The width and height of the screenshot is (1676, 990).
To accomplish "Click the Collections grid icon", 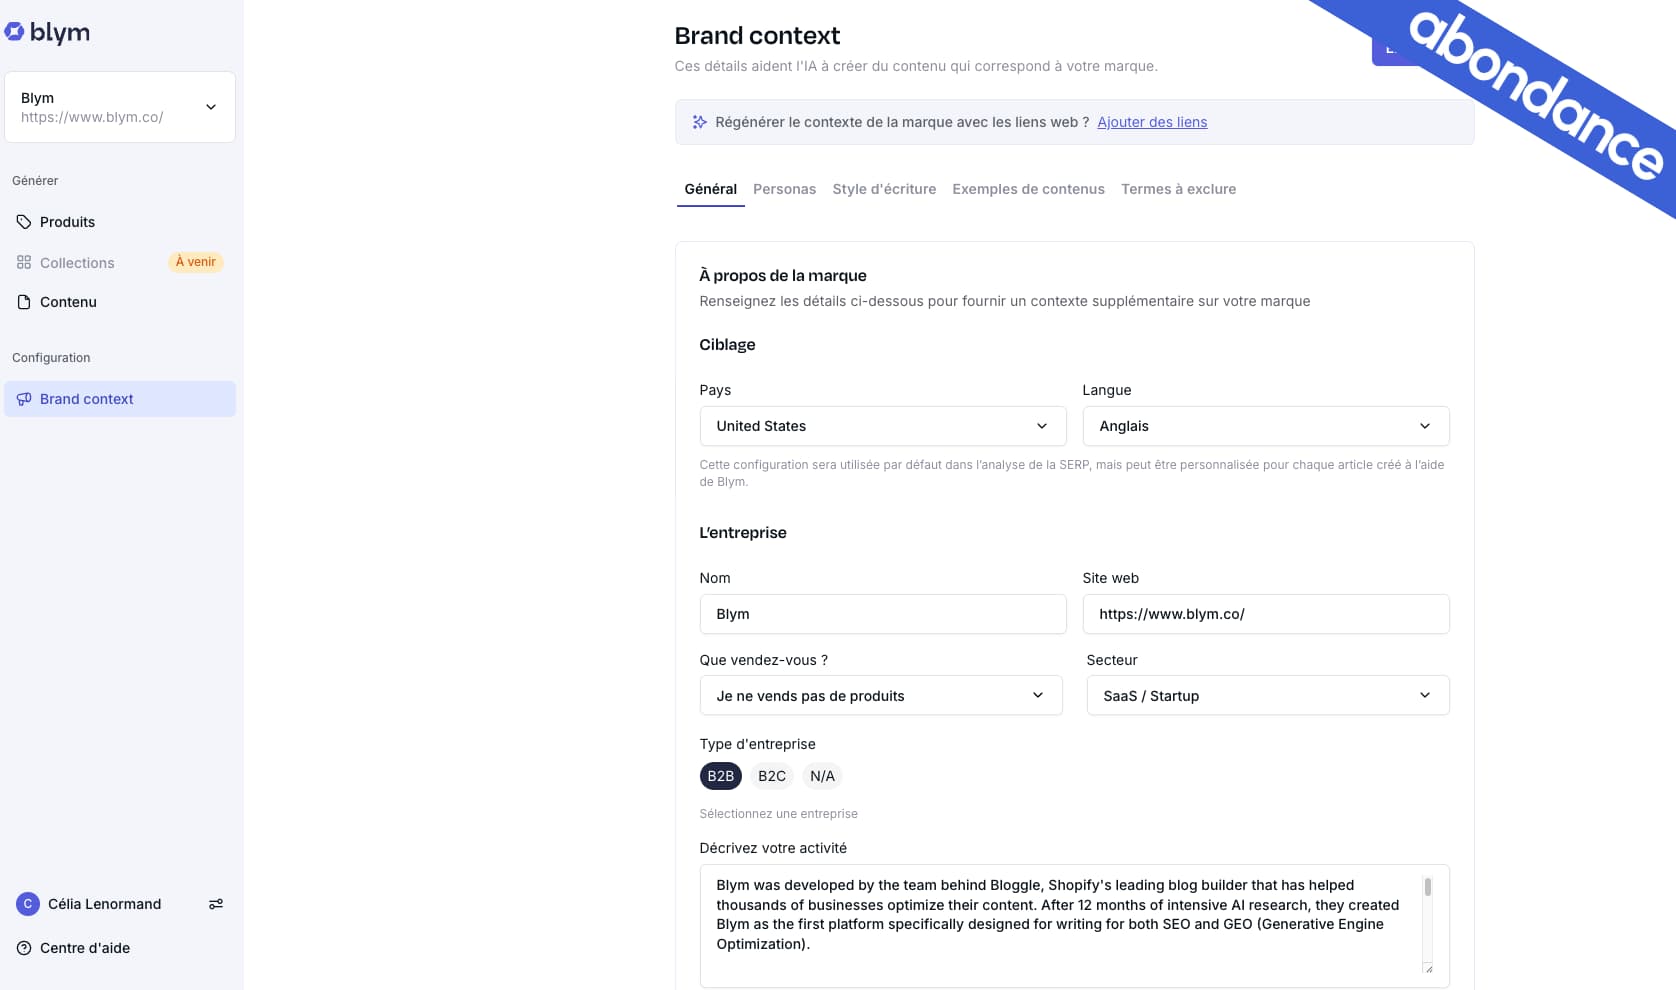I will [22, 262].
